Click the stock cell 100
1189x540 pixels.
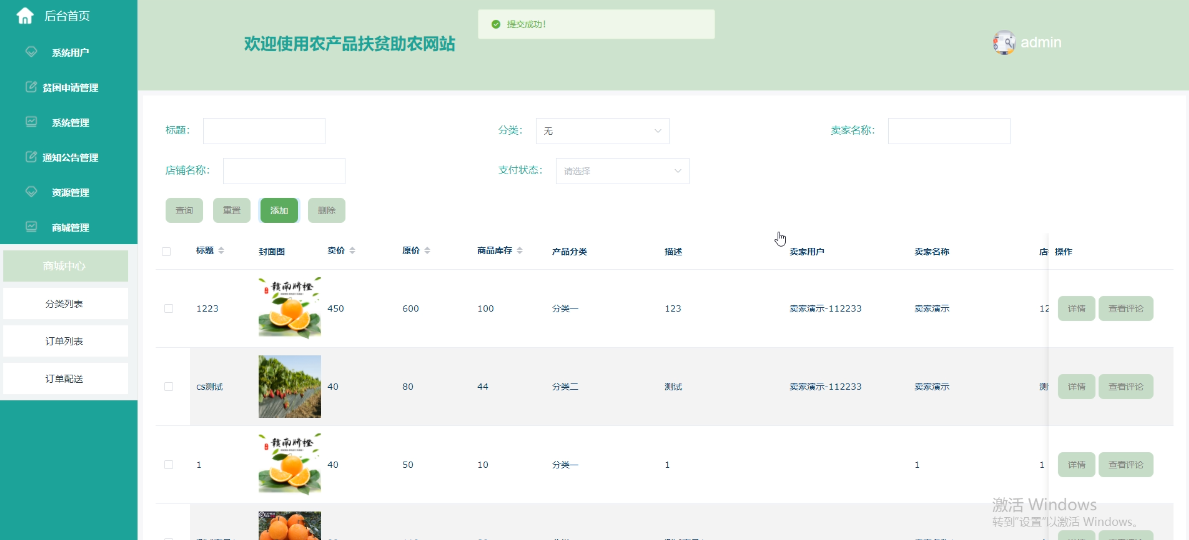point(485,309)
